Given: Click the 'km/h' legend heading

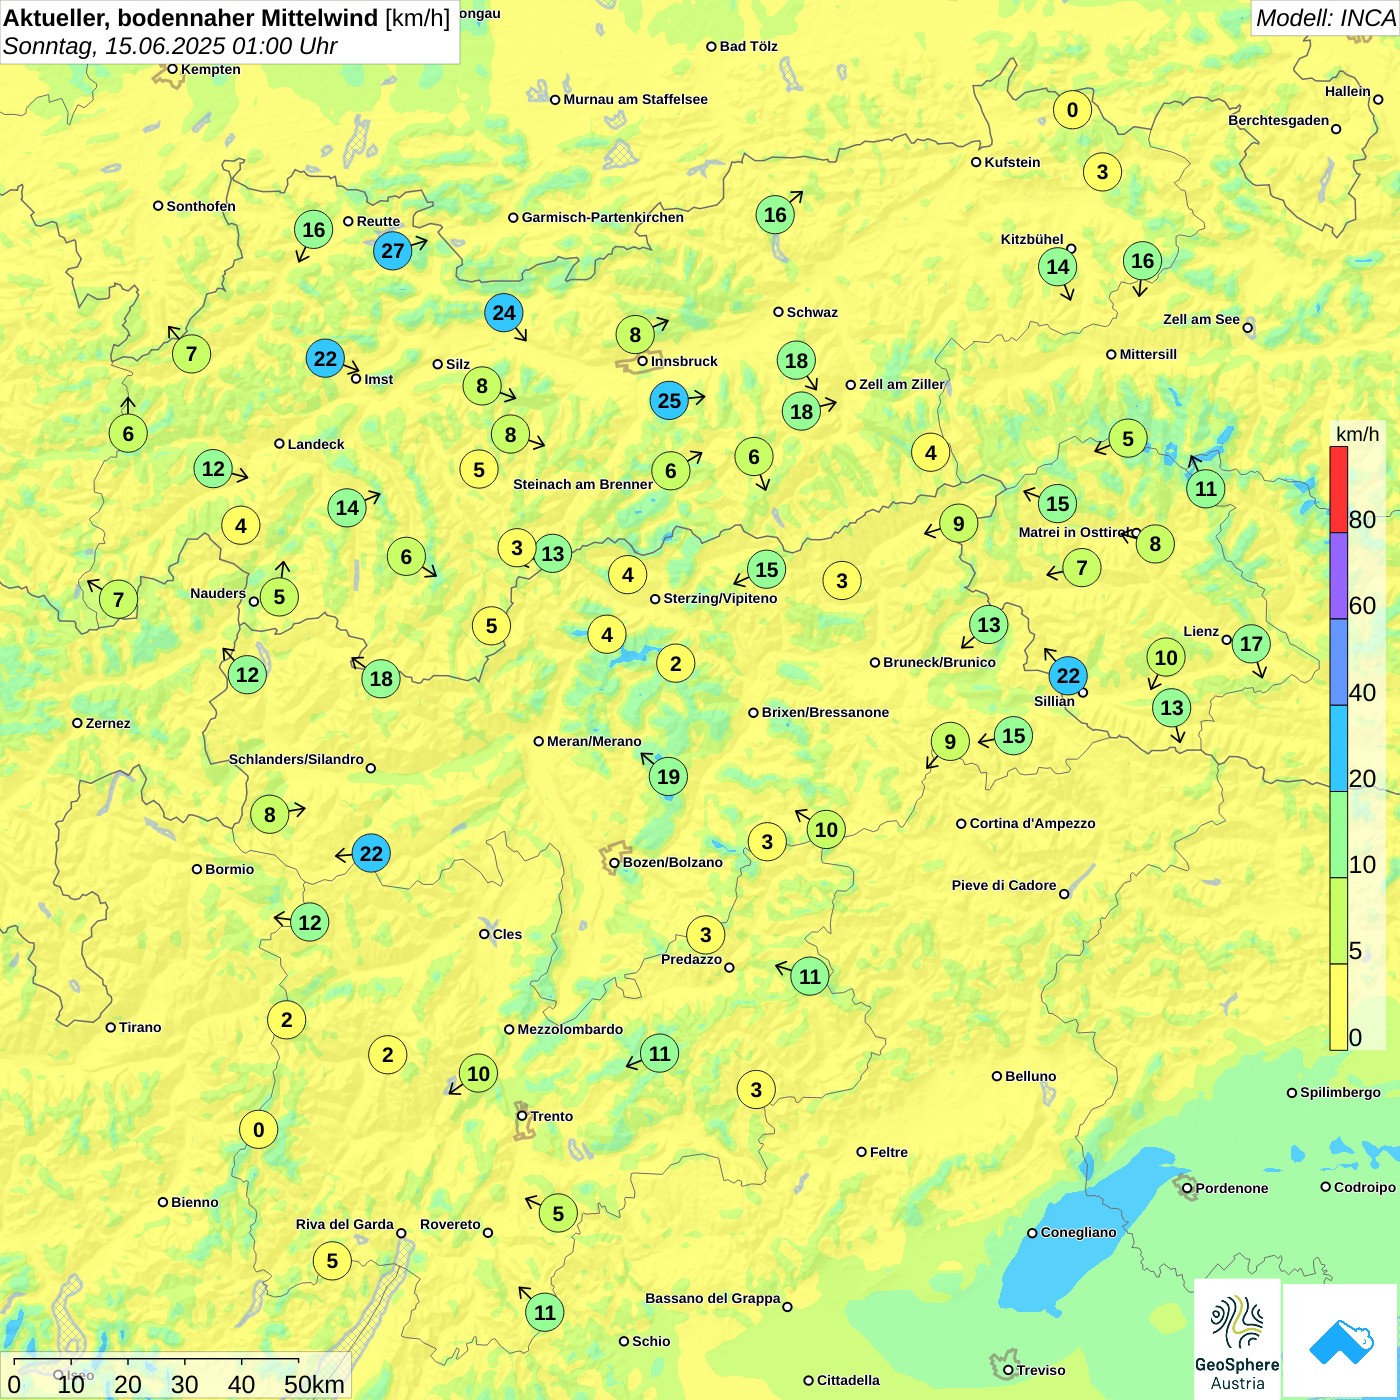Looking at the screenshot, I should coord(1357,434).
